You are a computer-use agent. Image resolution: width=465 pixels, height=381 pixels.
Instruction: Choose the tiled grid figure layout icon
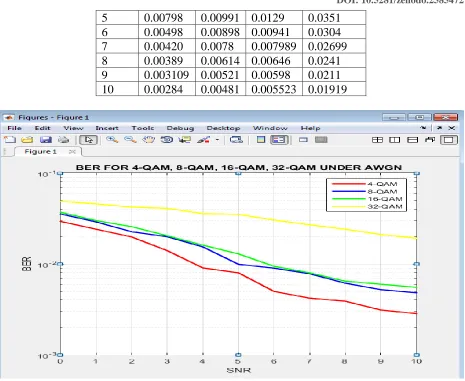377,140
